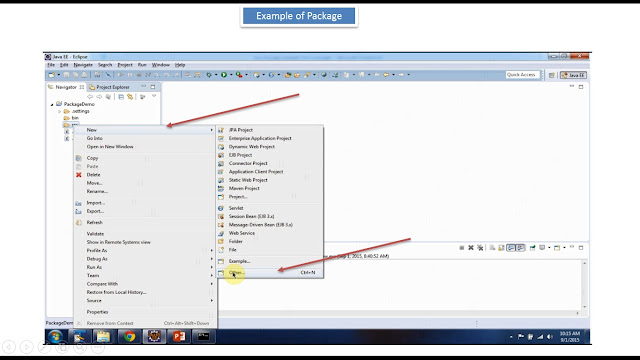Viewport: 640px width, 360px height.
Task: Choose Properties in the context menu
Action: pos(97,312)
